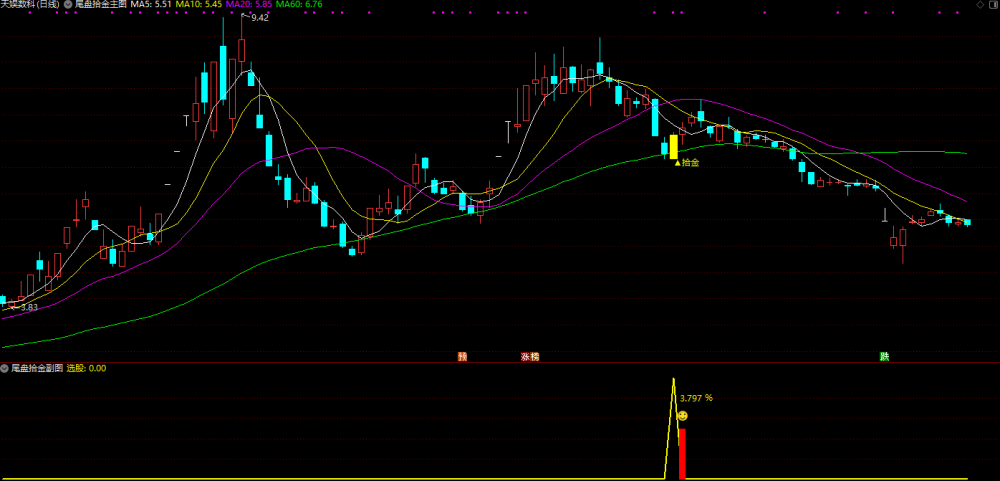Click the ▲拾金 buy signal marker

(x=687, y=163)
